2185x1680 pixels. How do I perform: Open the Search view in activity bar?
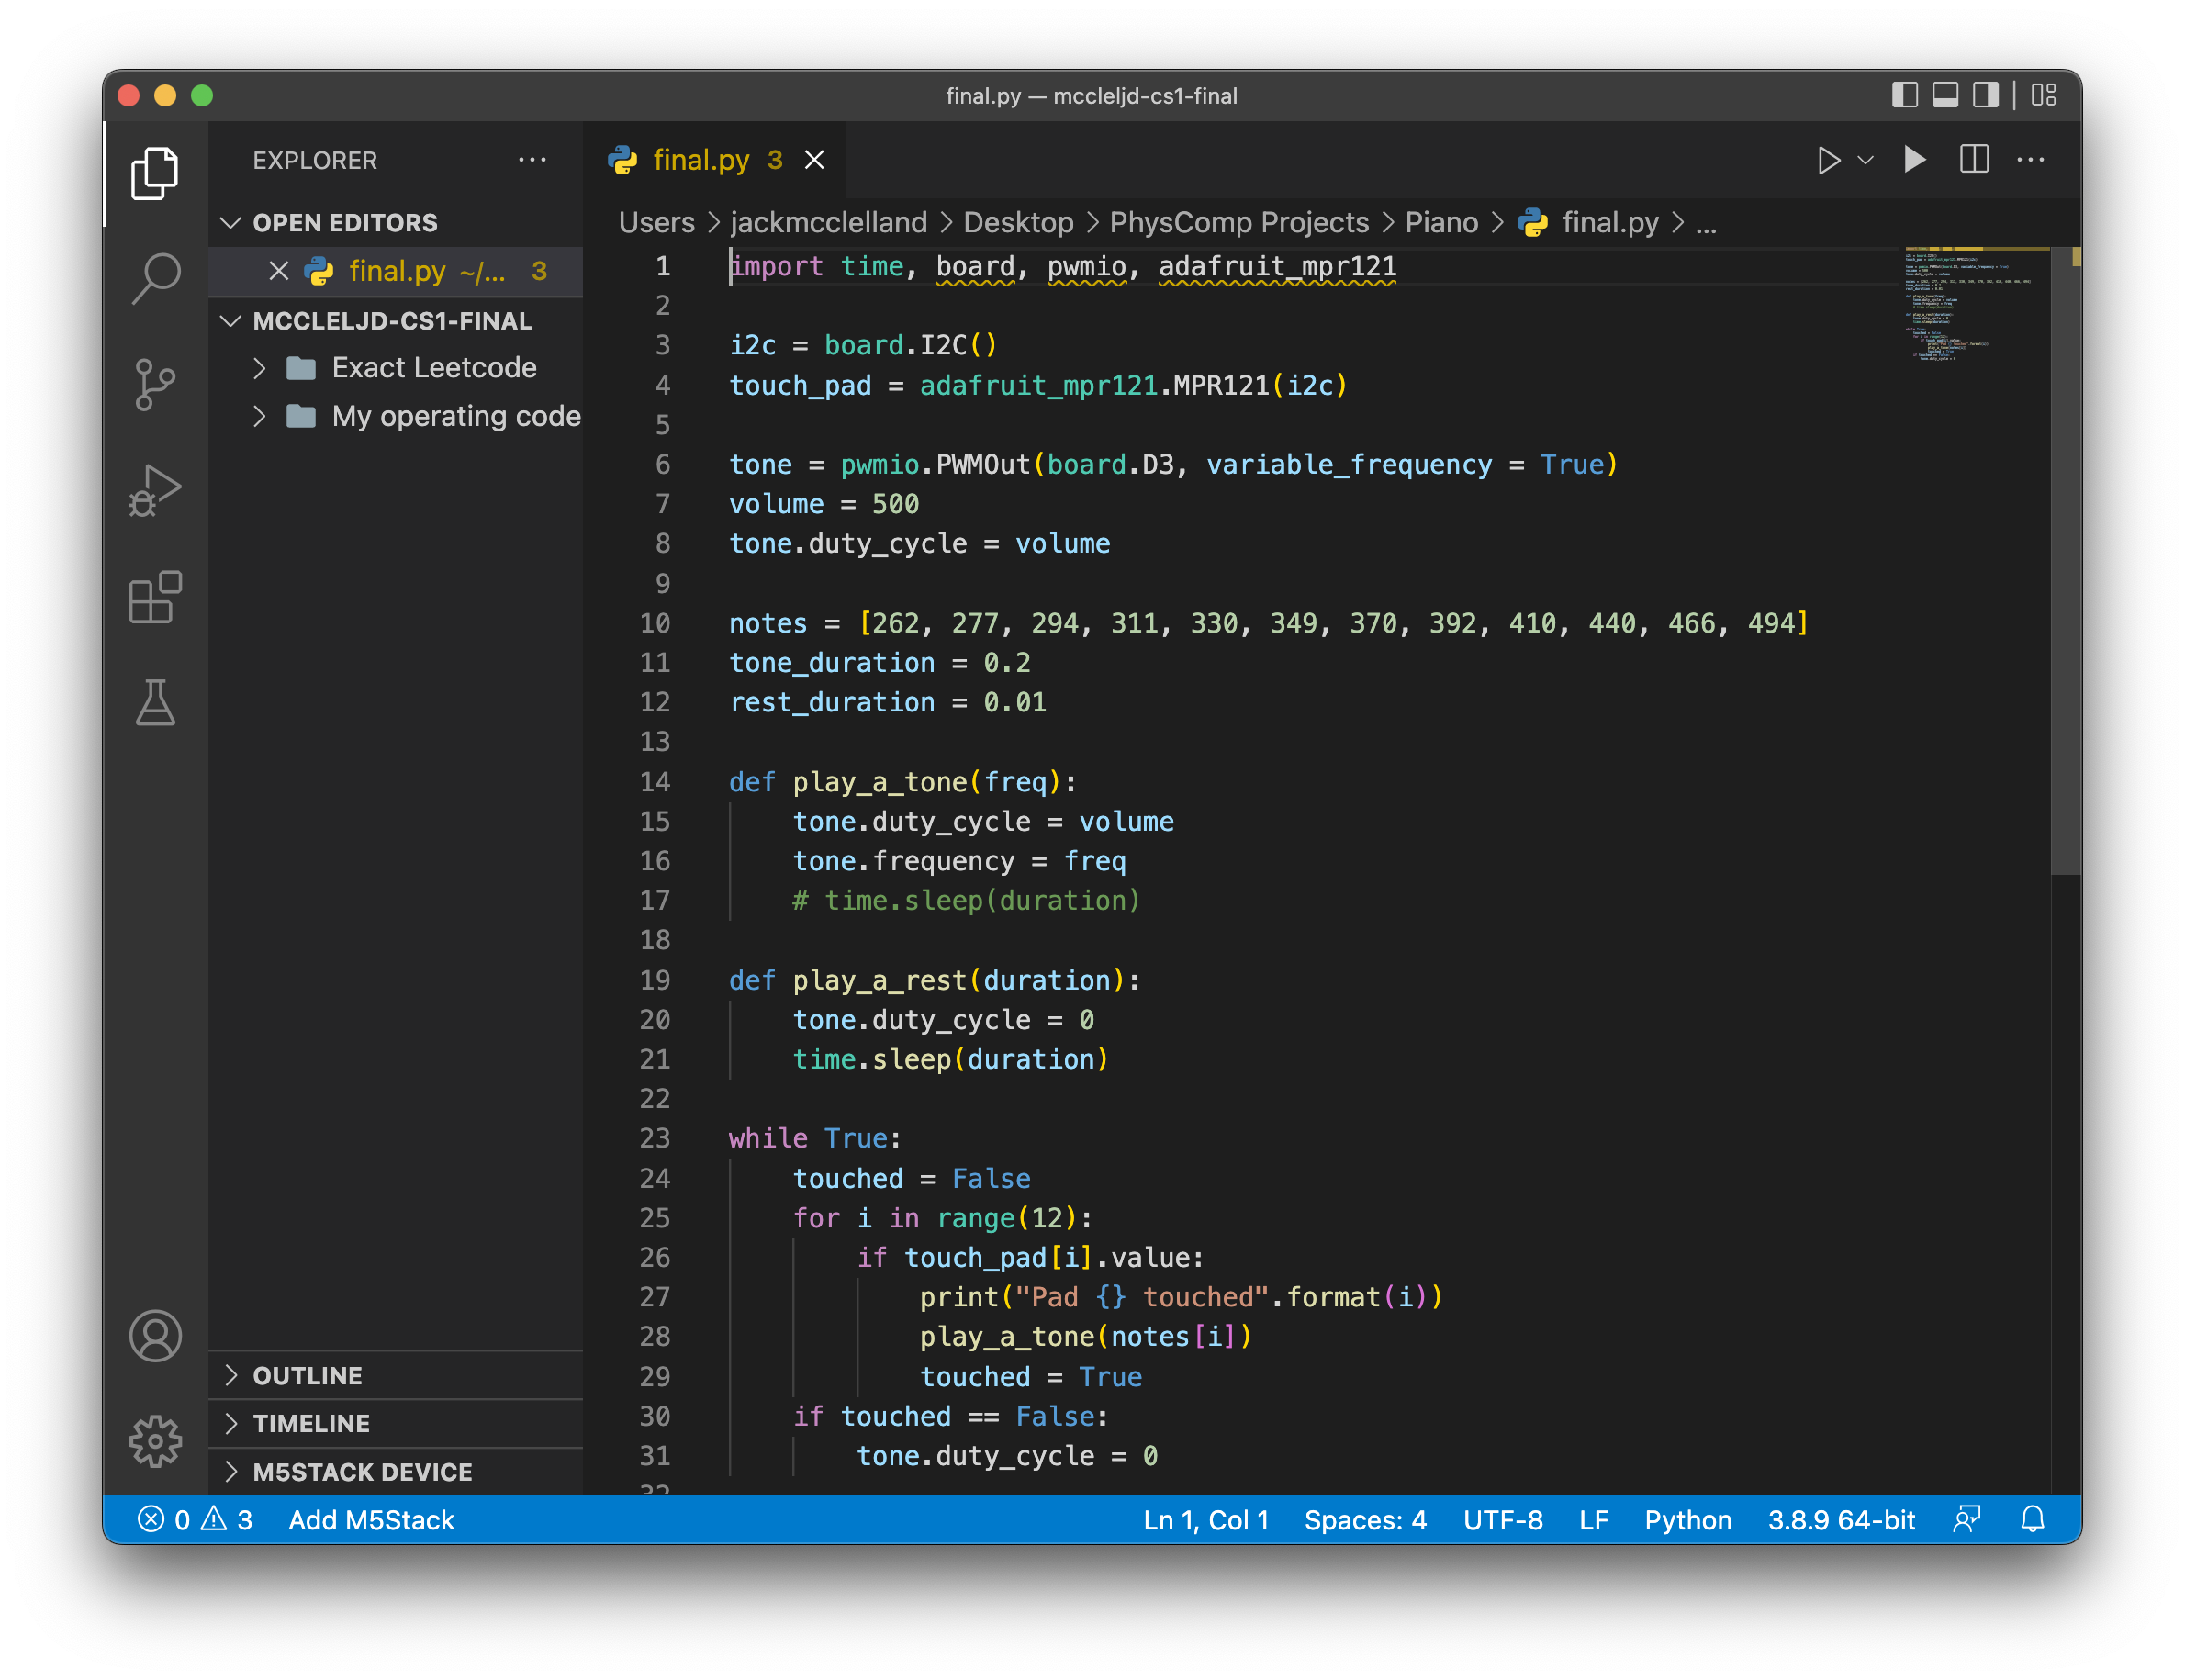(155, 278)
